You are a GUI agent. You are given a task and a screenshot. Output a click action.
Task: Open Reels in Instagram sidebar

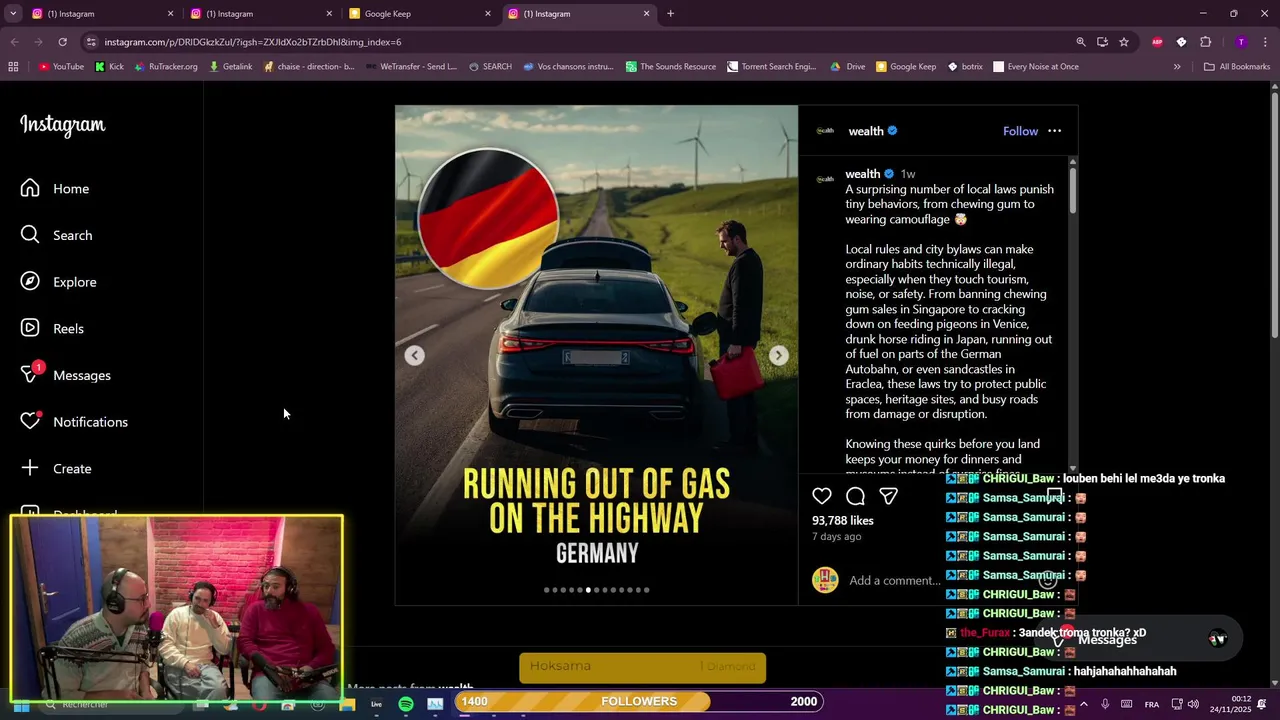coord(53,329)
